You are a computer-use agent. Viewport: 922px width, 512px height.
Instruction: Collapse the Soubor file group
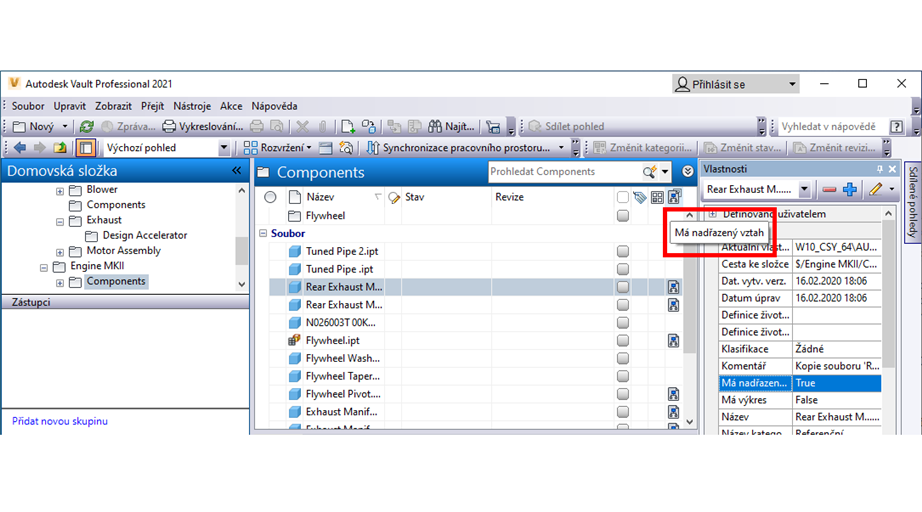(x=263, y=233)
